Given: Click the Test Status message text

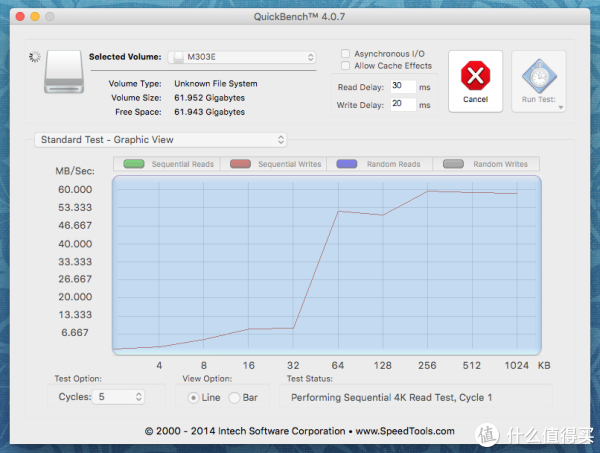Looking at the screenshot, I should [391, 398].
